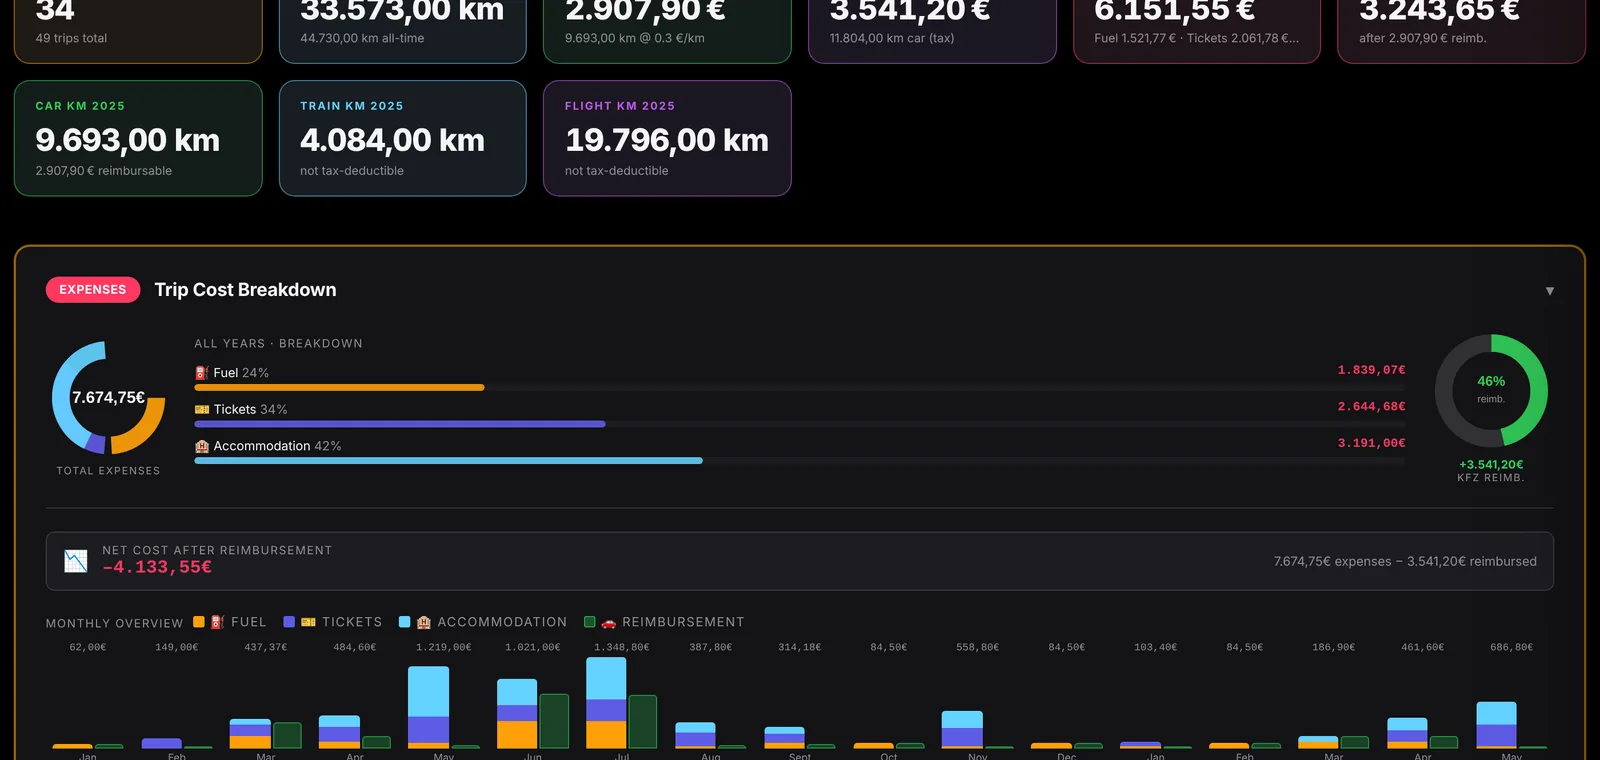Click the 49 trips total label

(71, 38)
